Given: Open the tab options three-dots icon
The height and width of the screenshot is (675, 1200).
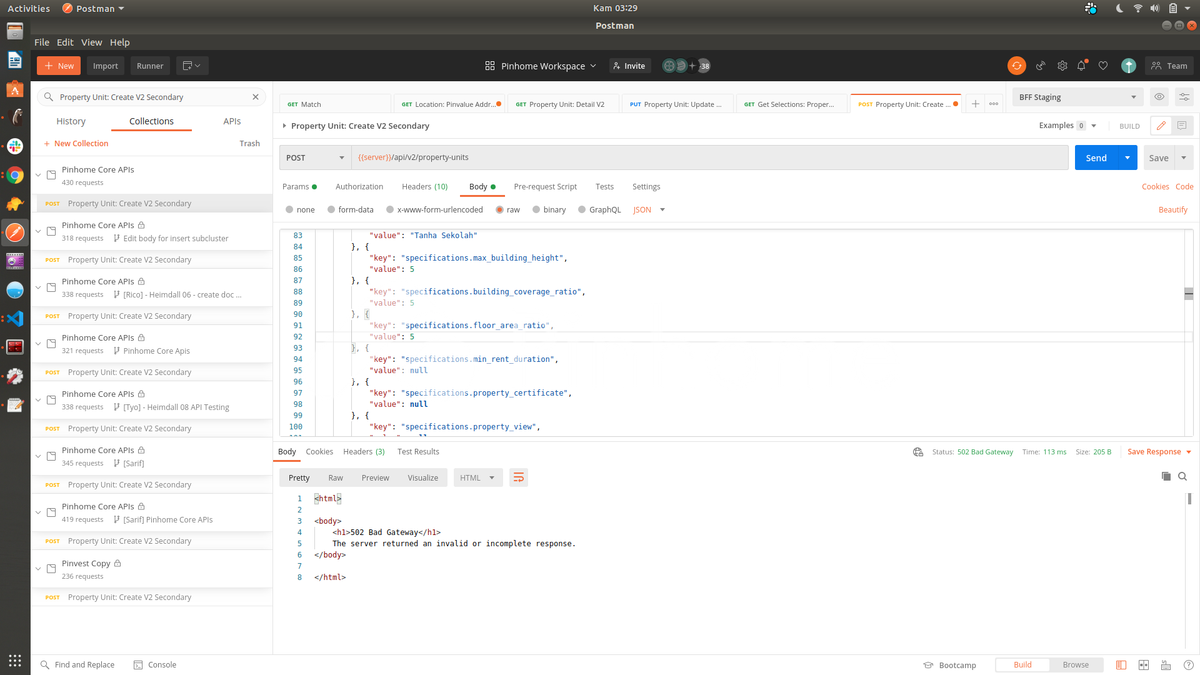Looking at the screenshot, I should coord(993,104).
